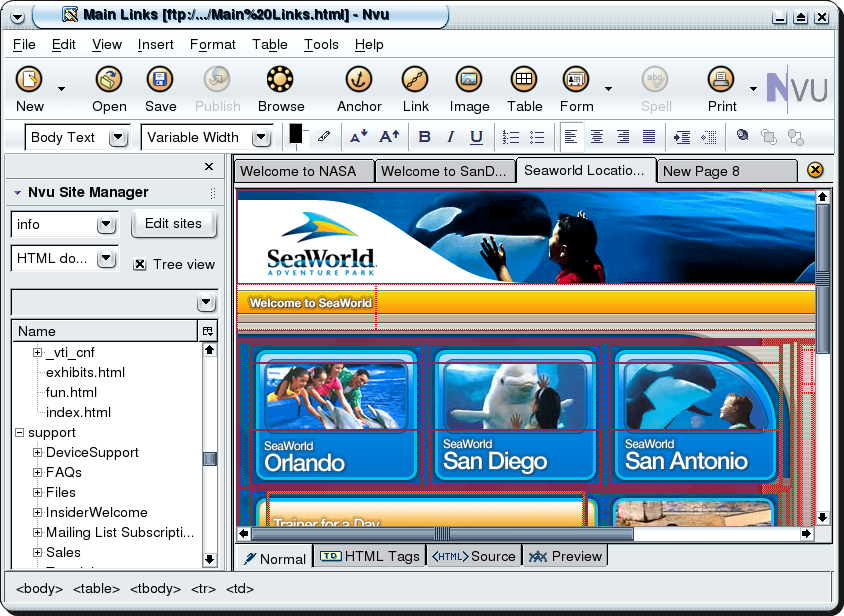Screen dimensions: 844x616
Task: Open the empty combo box dropdown
Action: click(x=206, y=303)
